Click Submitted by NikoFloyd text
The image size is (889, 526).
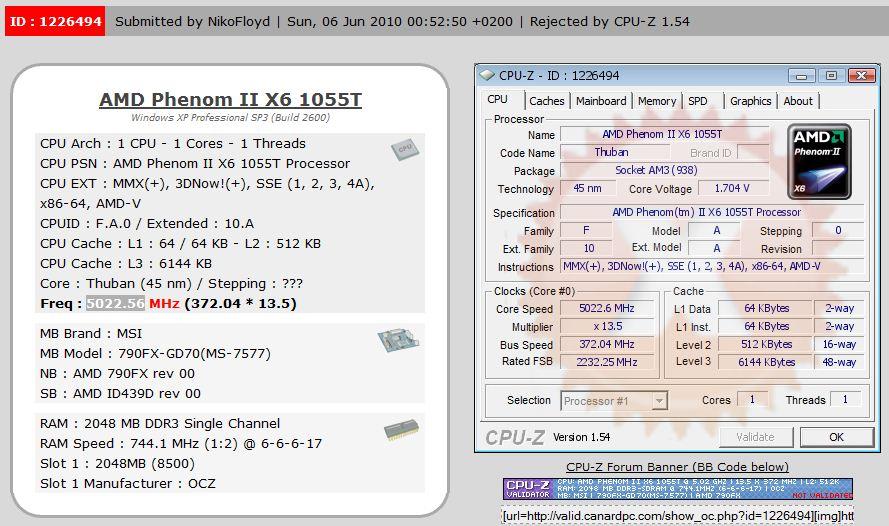192,22
